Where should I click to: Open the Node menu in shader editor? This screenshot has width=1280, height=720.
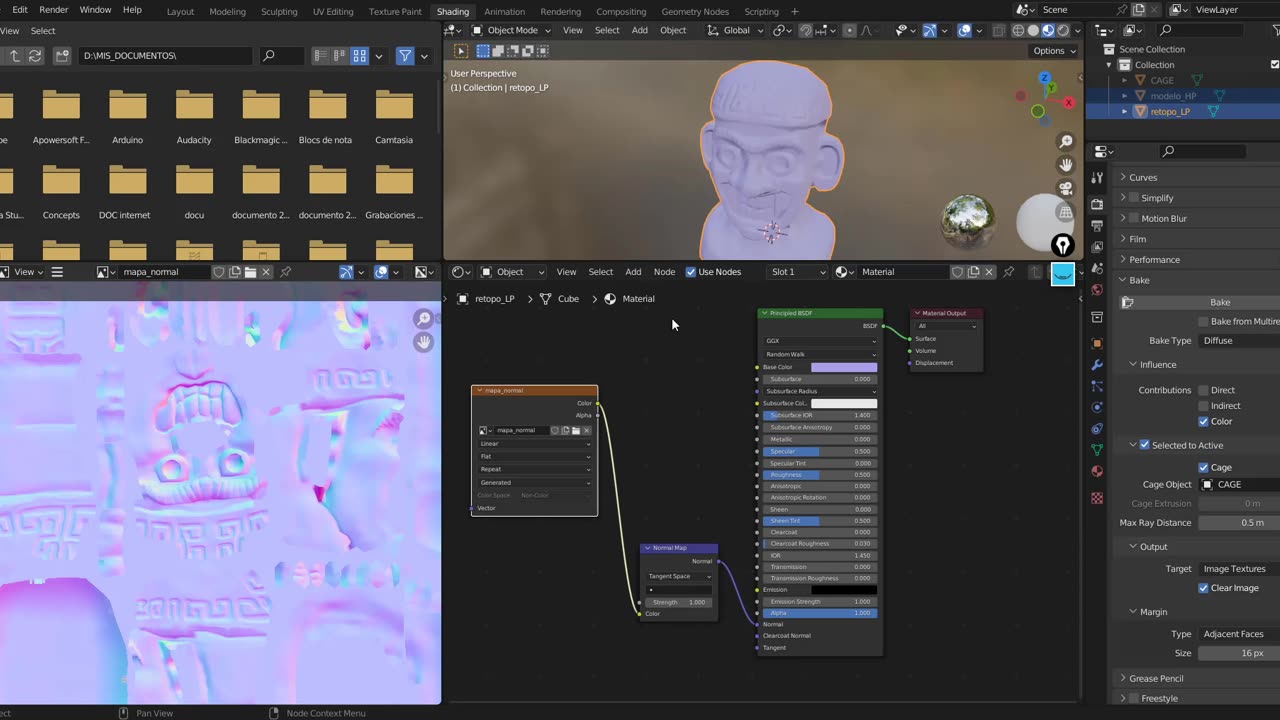click(664, 272)
